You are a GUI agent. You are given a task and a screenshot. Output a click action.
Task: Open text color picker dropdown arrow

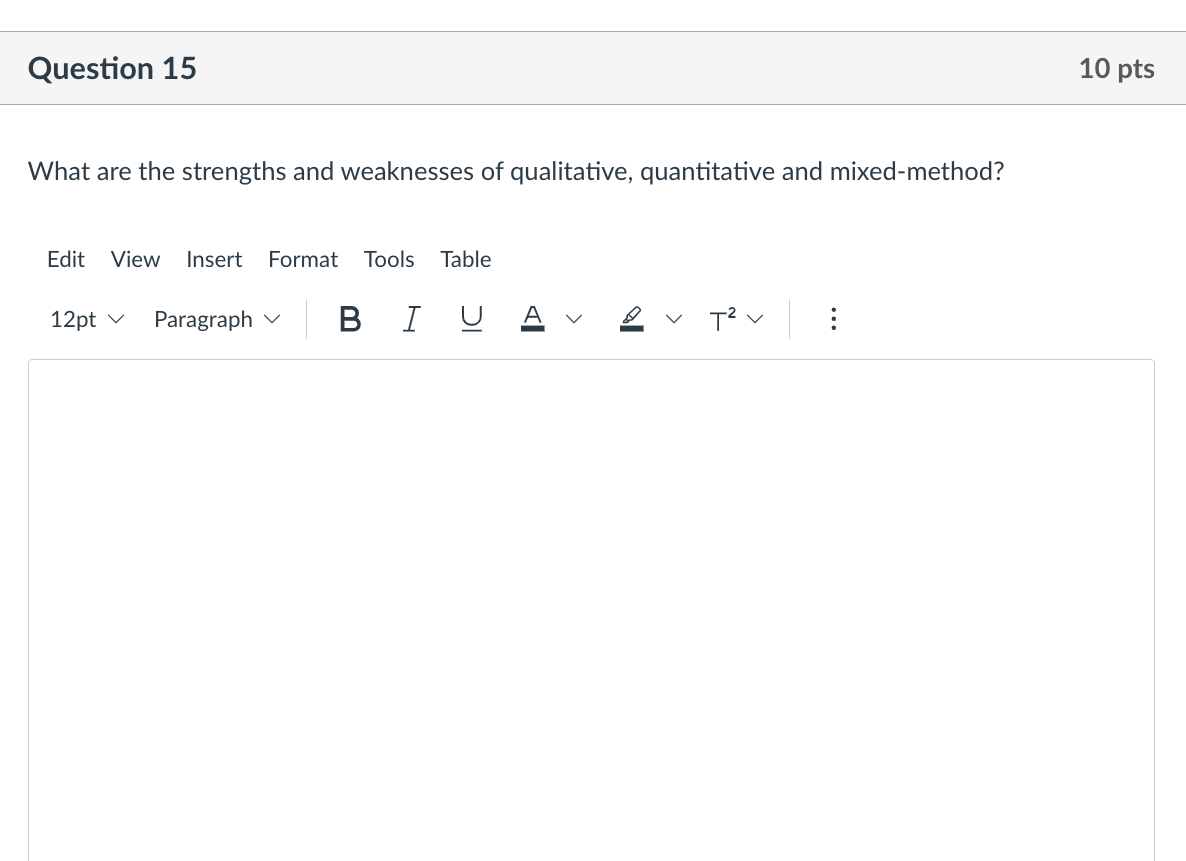(x=574, y=319)
